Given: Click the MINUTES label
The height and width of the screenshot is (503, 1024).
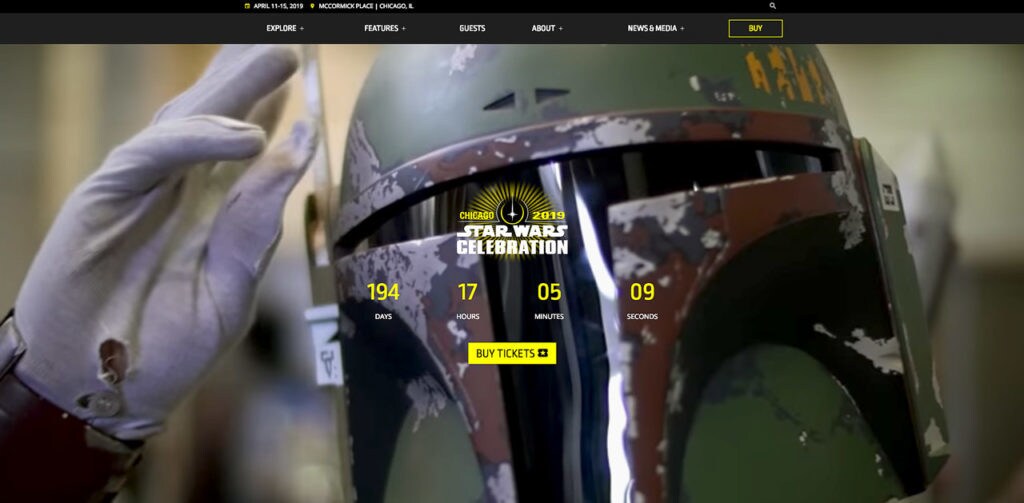Looking at the screenshot, I should (549, 317).
